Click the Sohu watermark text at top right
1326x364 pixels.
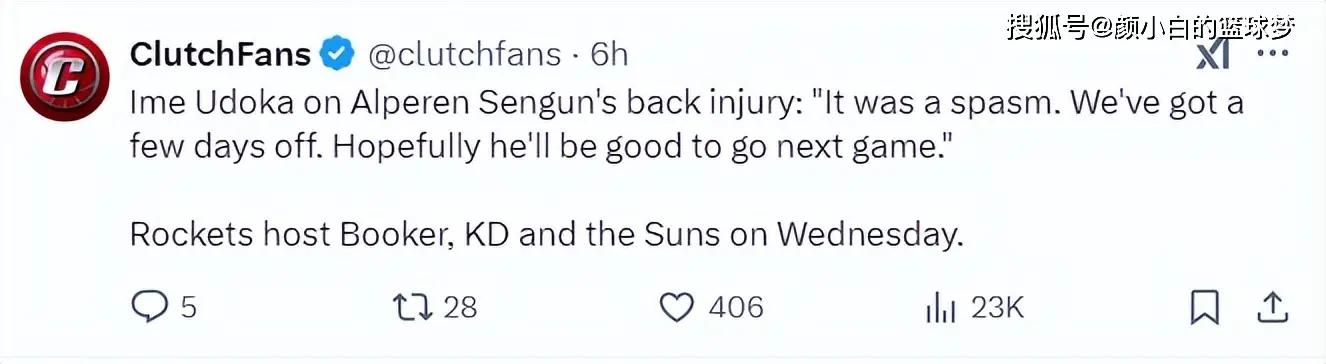tap(1148, 26)
